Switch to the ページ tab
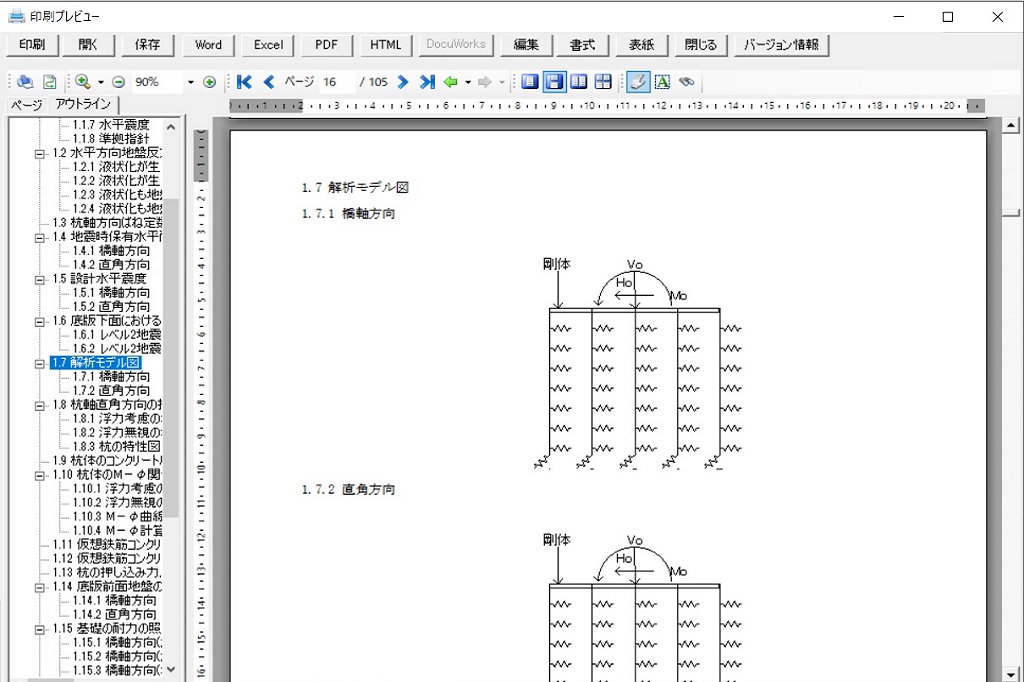Screen dimensions: 1024x682 pyautogui.click(x=26, y=105)
